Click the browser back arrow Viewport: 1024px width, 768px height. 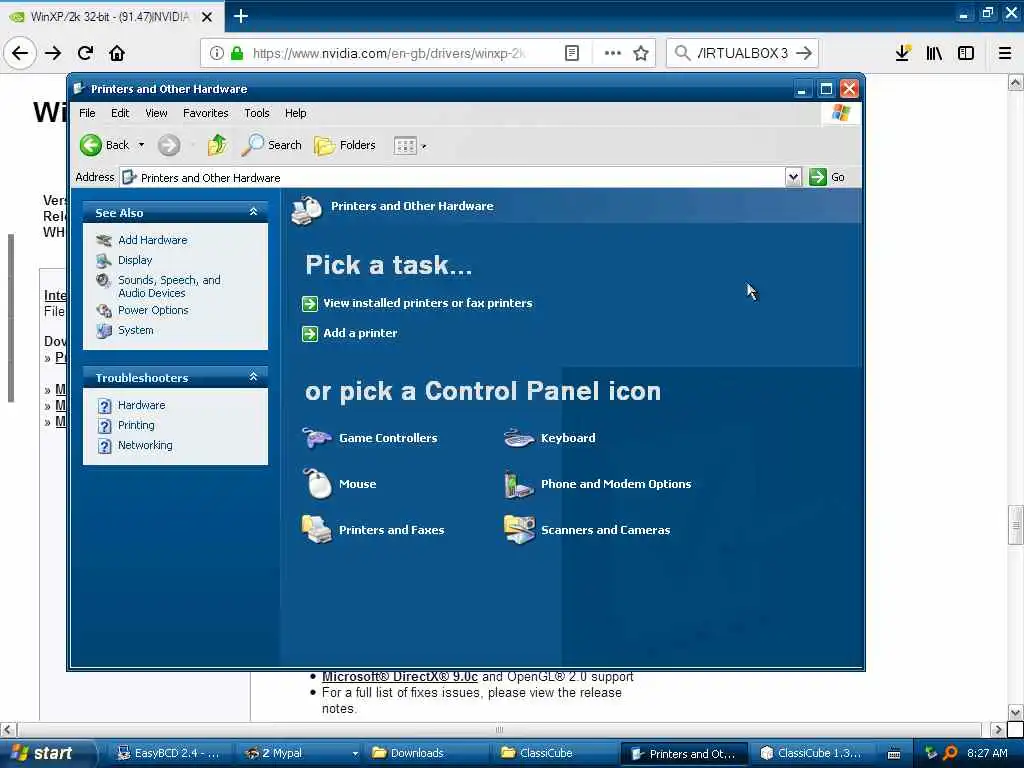[x=20, y=53]
